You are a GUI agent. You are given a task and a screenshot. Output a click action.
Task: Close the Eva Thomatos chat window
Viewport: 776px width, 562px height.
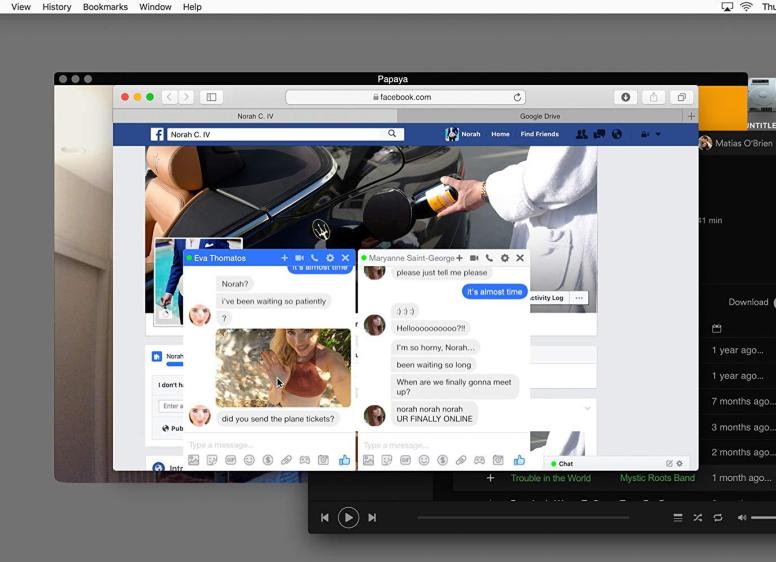click(345, 258)
